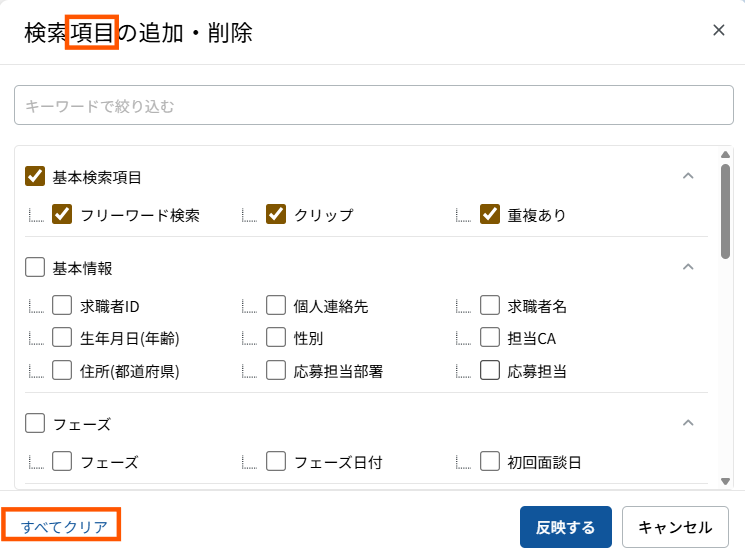Collapse the 基本情報 section chevron
745x556 pixels.
click(x=688, y=267)
